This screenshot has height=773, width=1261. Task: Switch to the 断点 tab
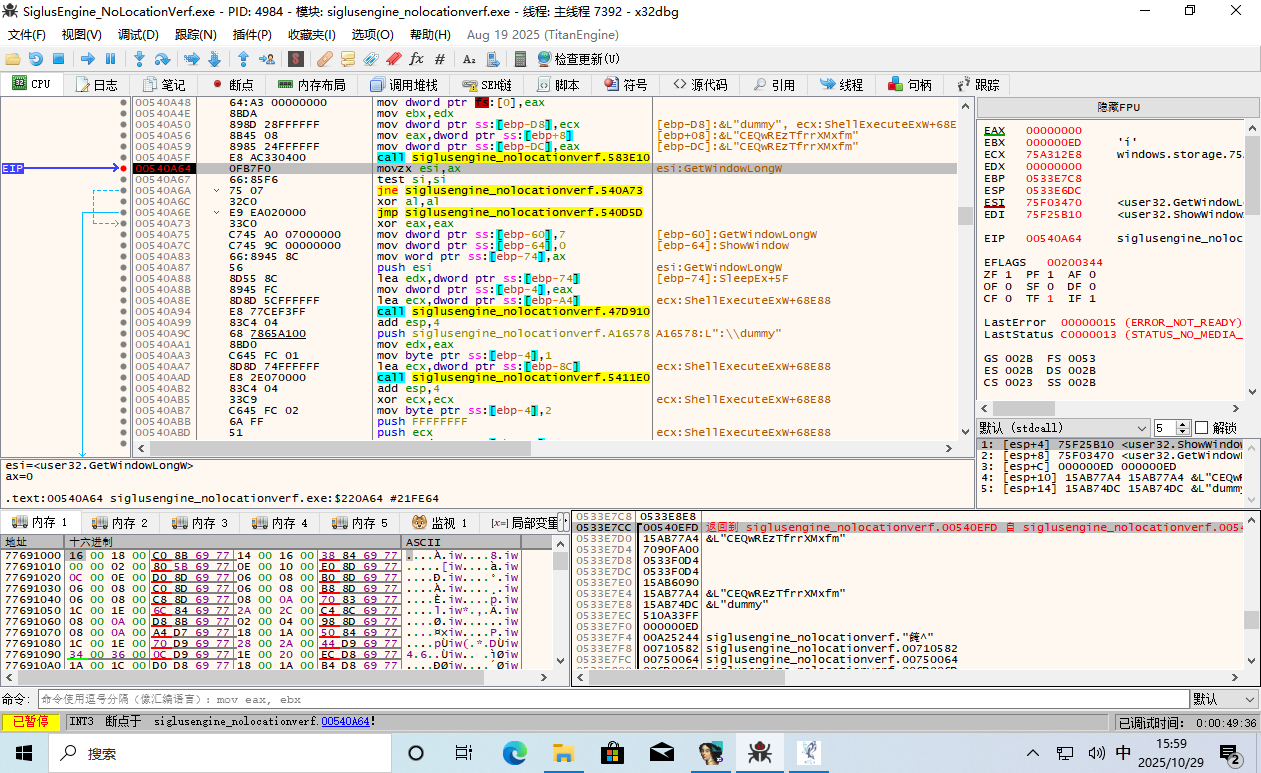coord(232,85)
